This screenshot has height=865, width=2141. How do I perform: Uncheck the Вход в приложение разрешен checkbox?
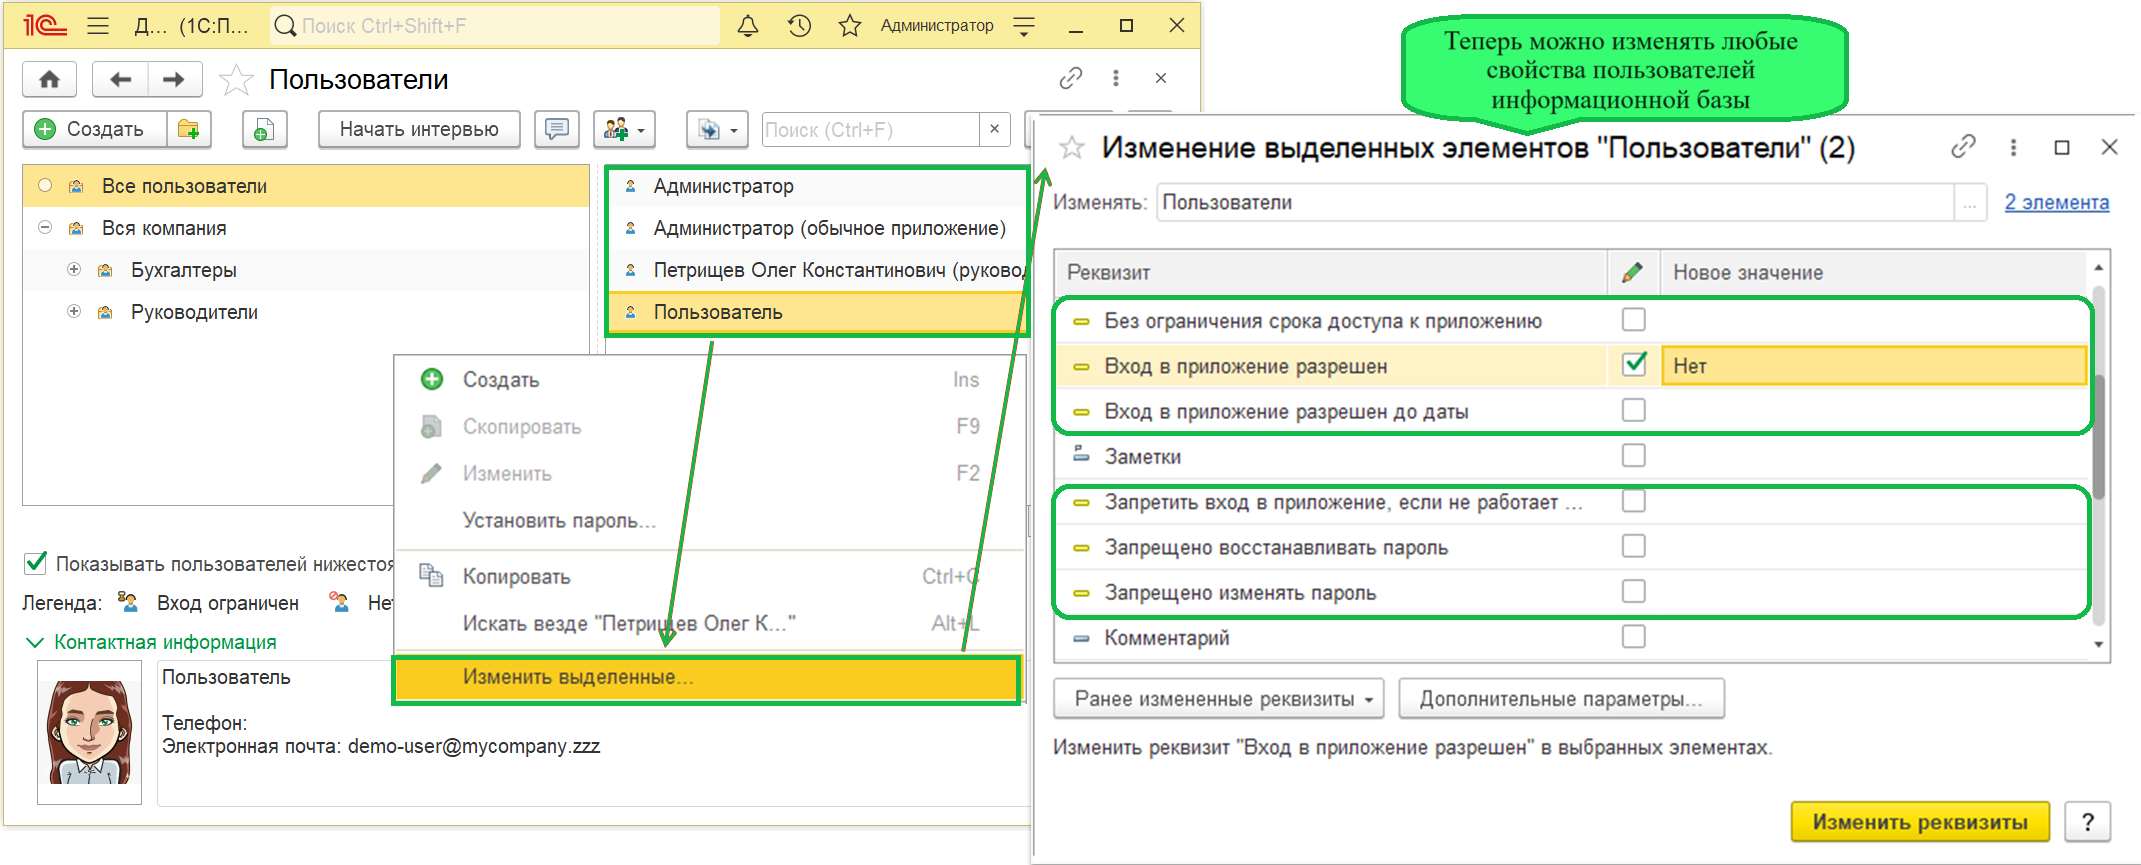(1633, 365)
